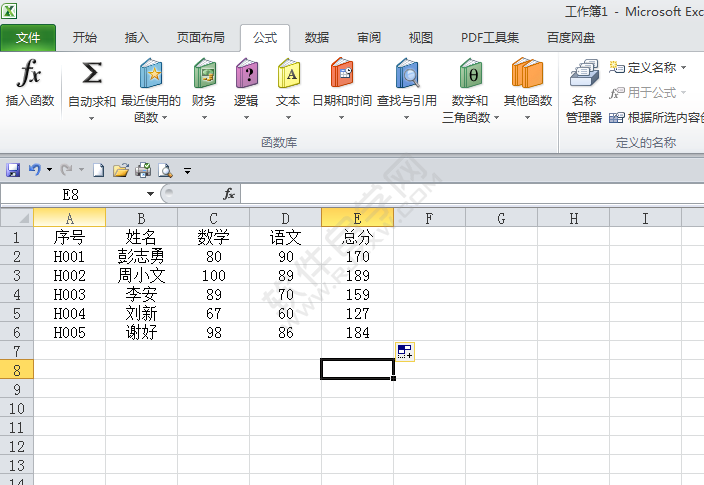Click the New document icon
Viewport: 704px width, 485px height.
[98, 170]
